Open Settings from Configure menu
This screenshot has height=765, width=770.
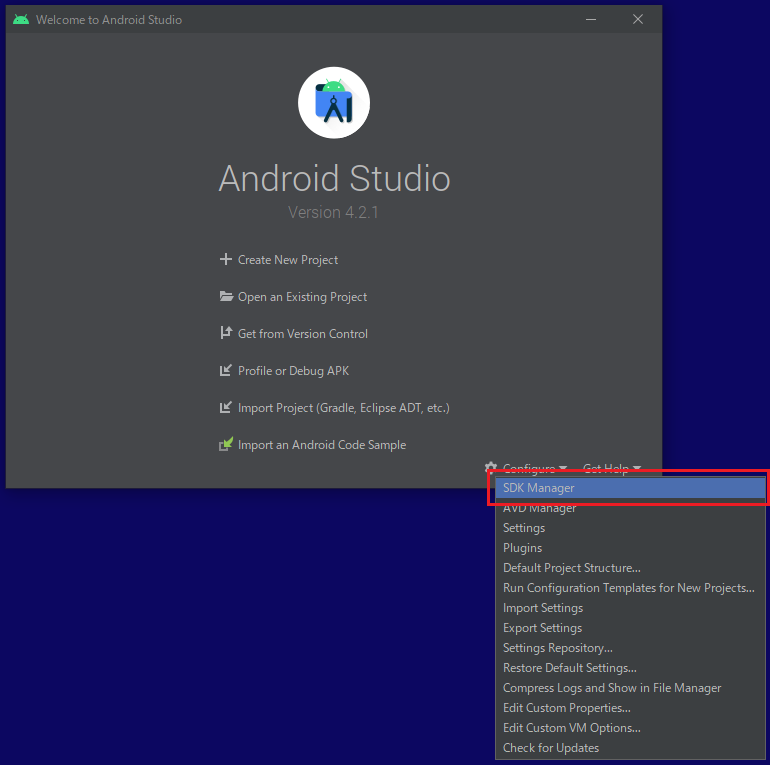(x=630, y=528)
